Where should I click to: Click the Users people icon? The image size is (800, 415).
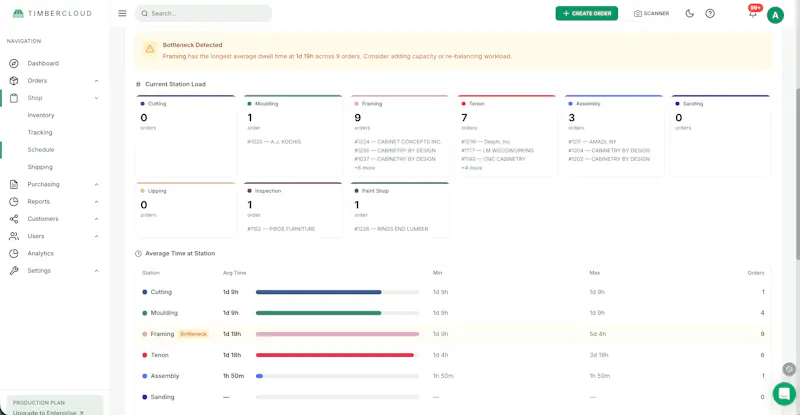pos(14,236)
